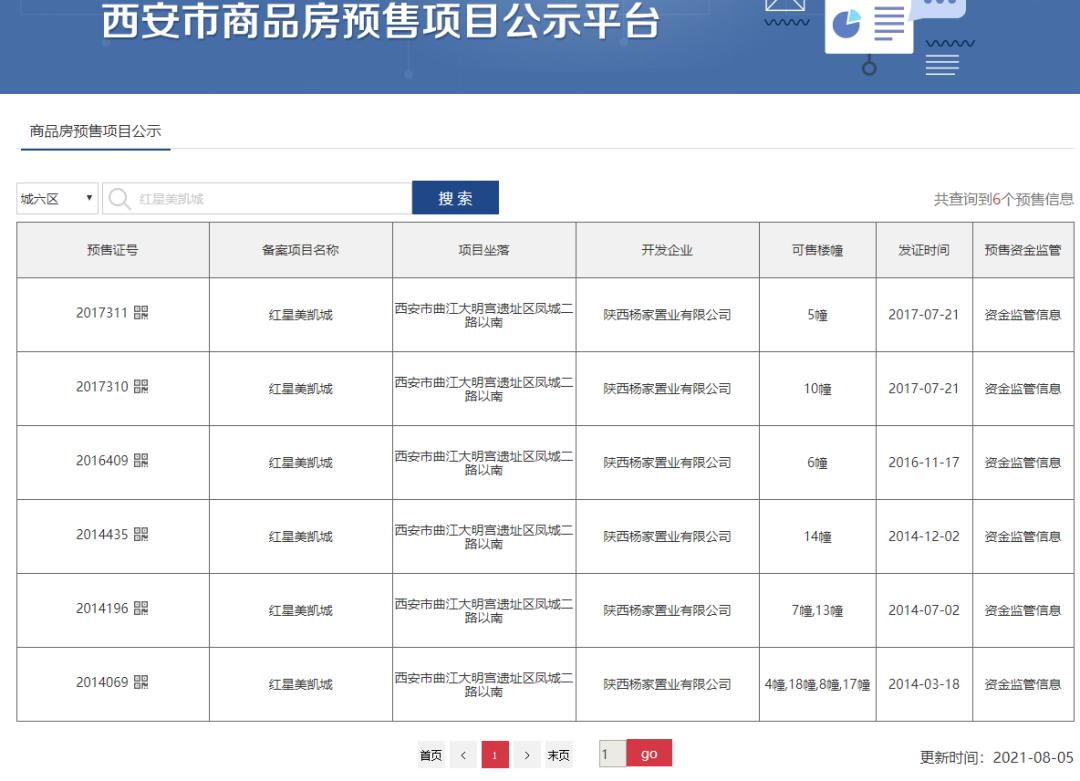Open QR code for permit 2016409
This screenshot has width=1080, height=781.
(x=141, y=461)
